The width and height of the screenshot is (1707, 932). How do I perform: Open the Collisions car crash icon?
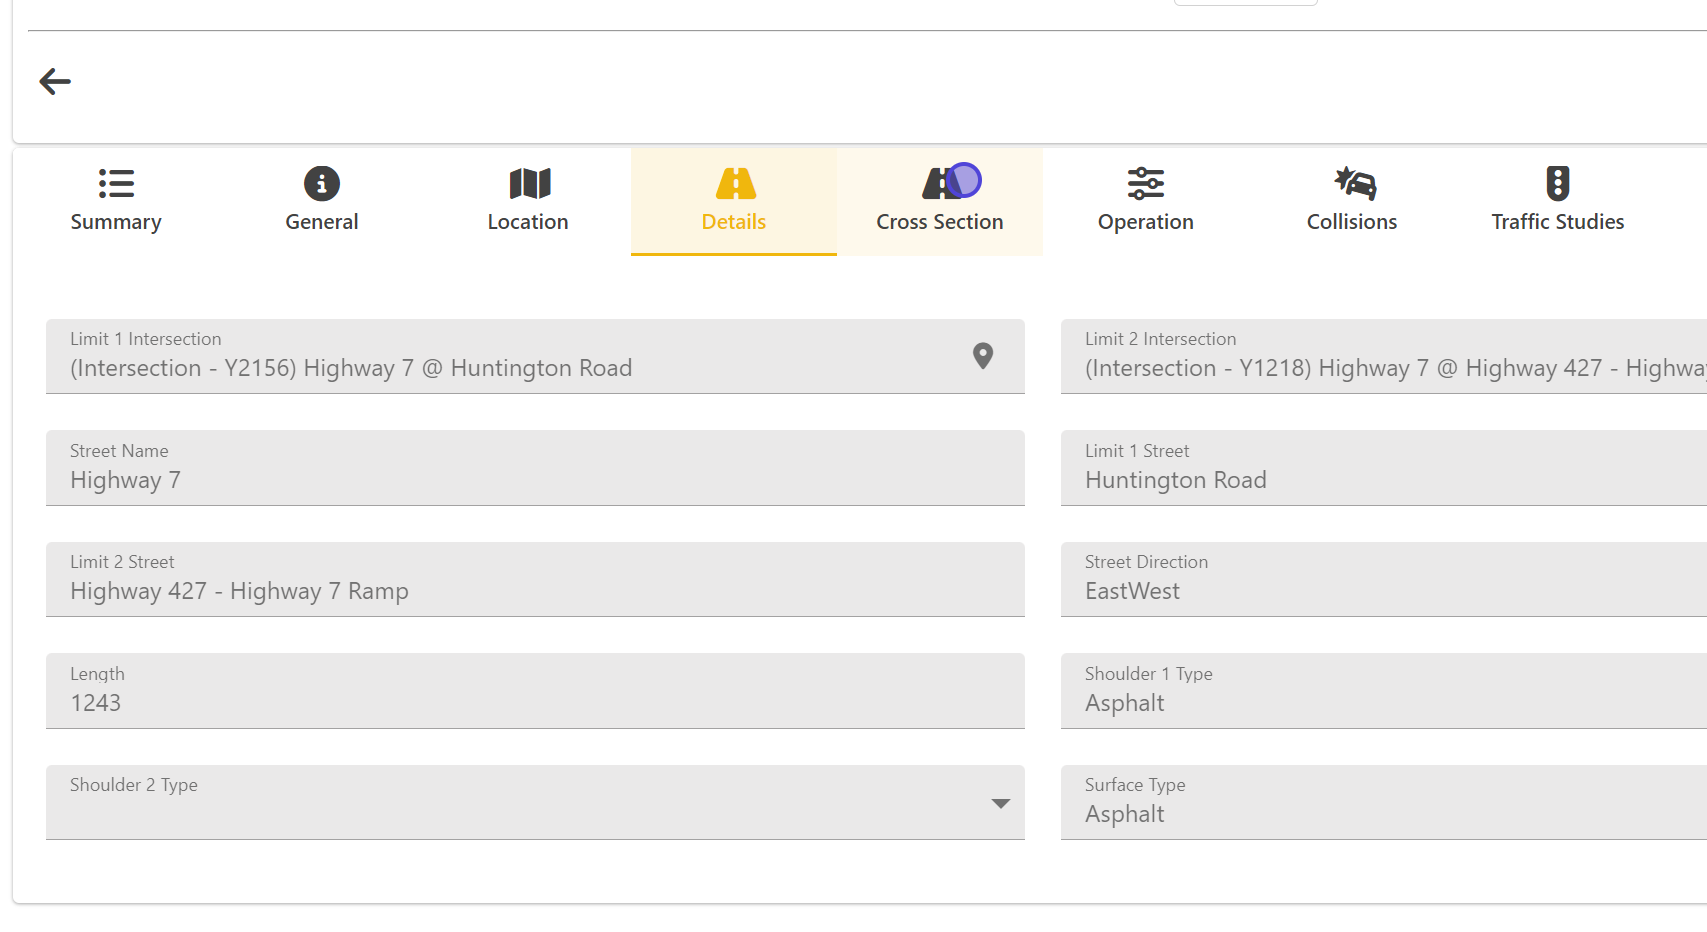1354,184
